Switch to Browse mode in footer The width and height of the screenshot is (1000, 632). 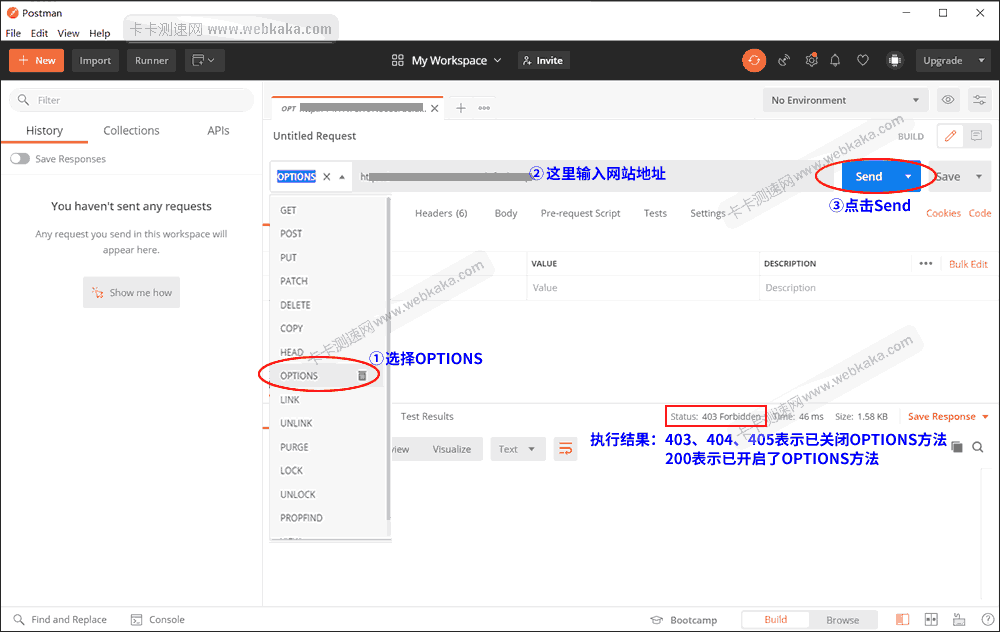(x=842, y=620)
